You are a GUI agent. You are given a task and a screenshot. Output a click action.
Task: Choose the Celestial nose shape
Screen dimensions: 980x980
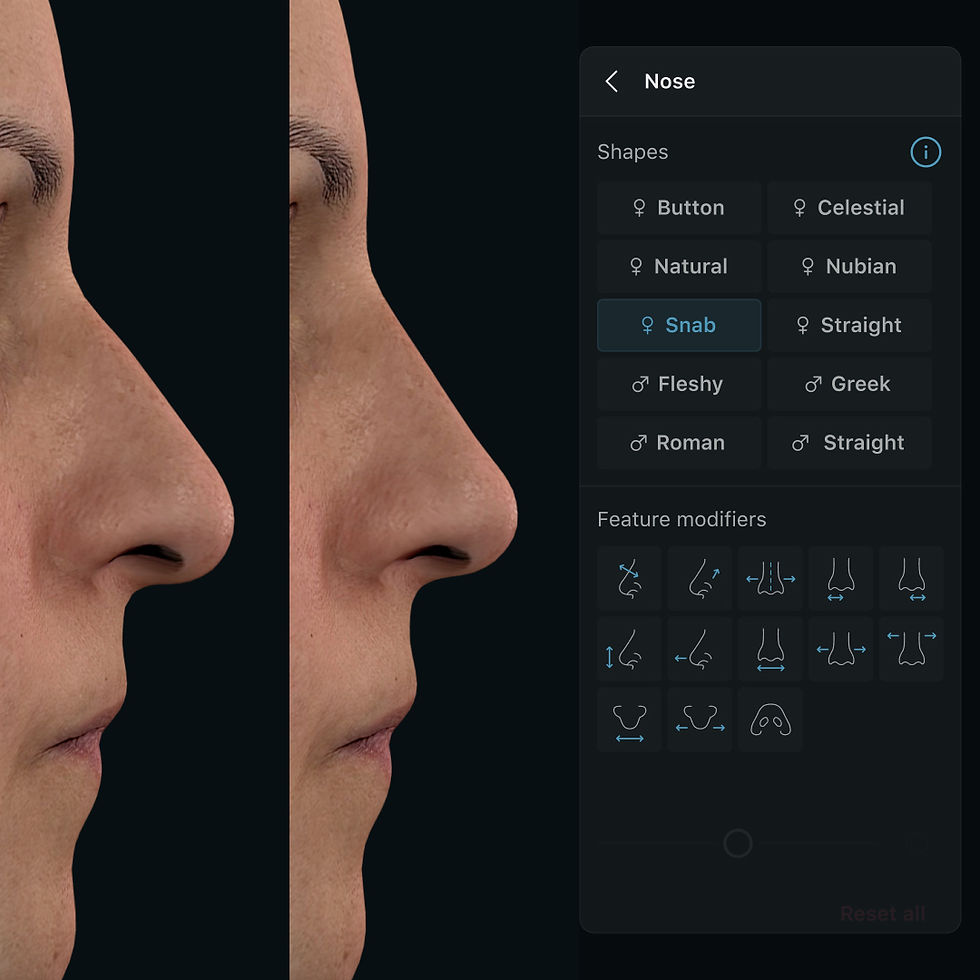pos(849,207)
